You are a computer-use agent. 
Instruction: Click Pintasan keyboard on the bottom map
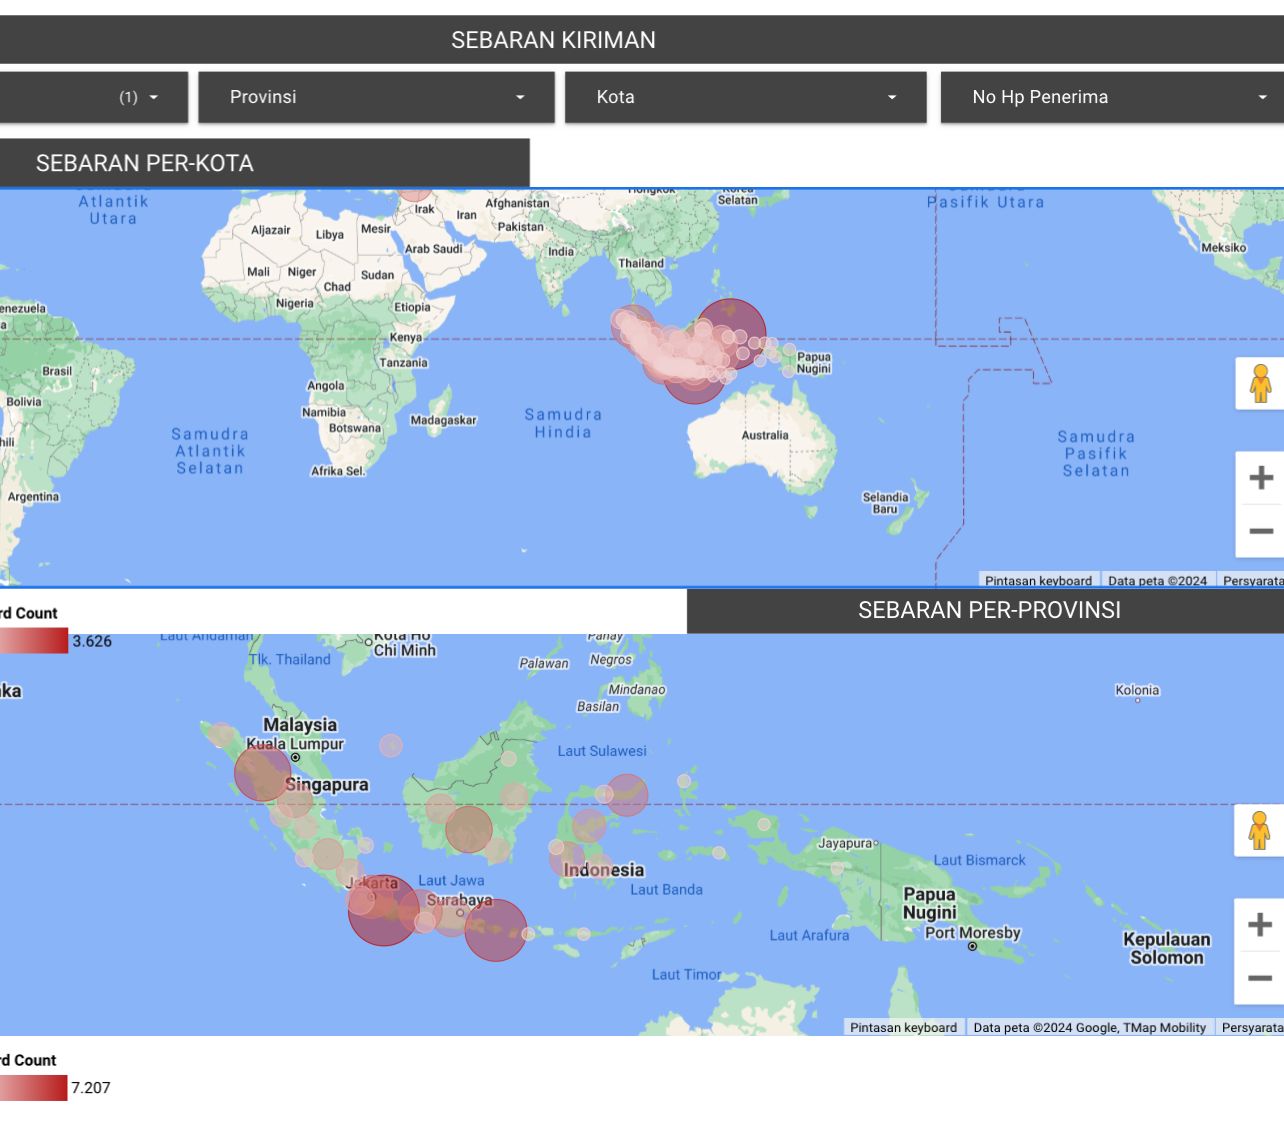coord(903,1027)
